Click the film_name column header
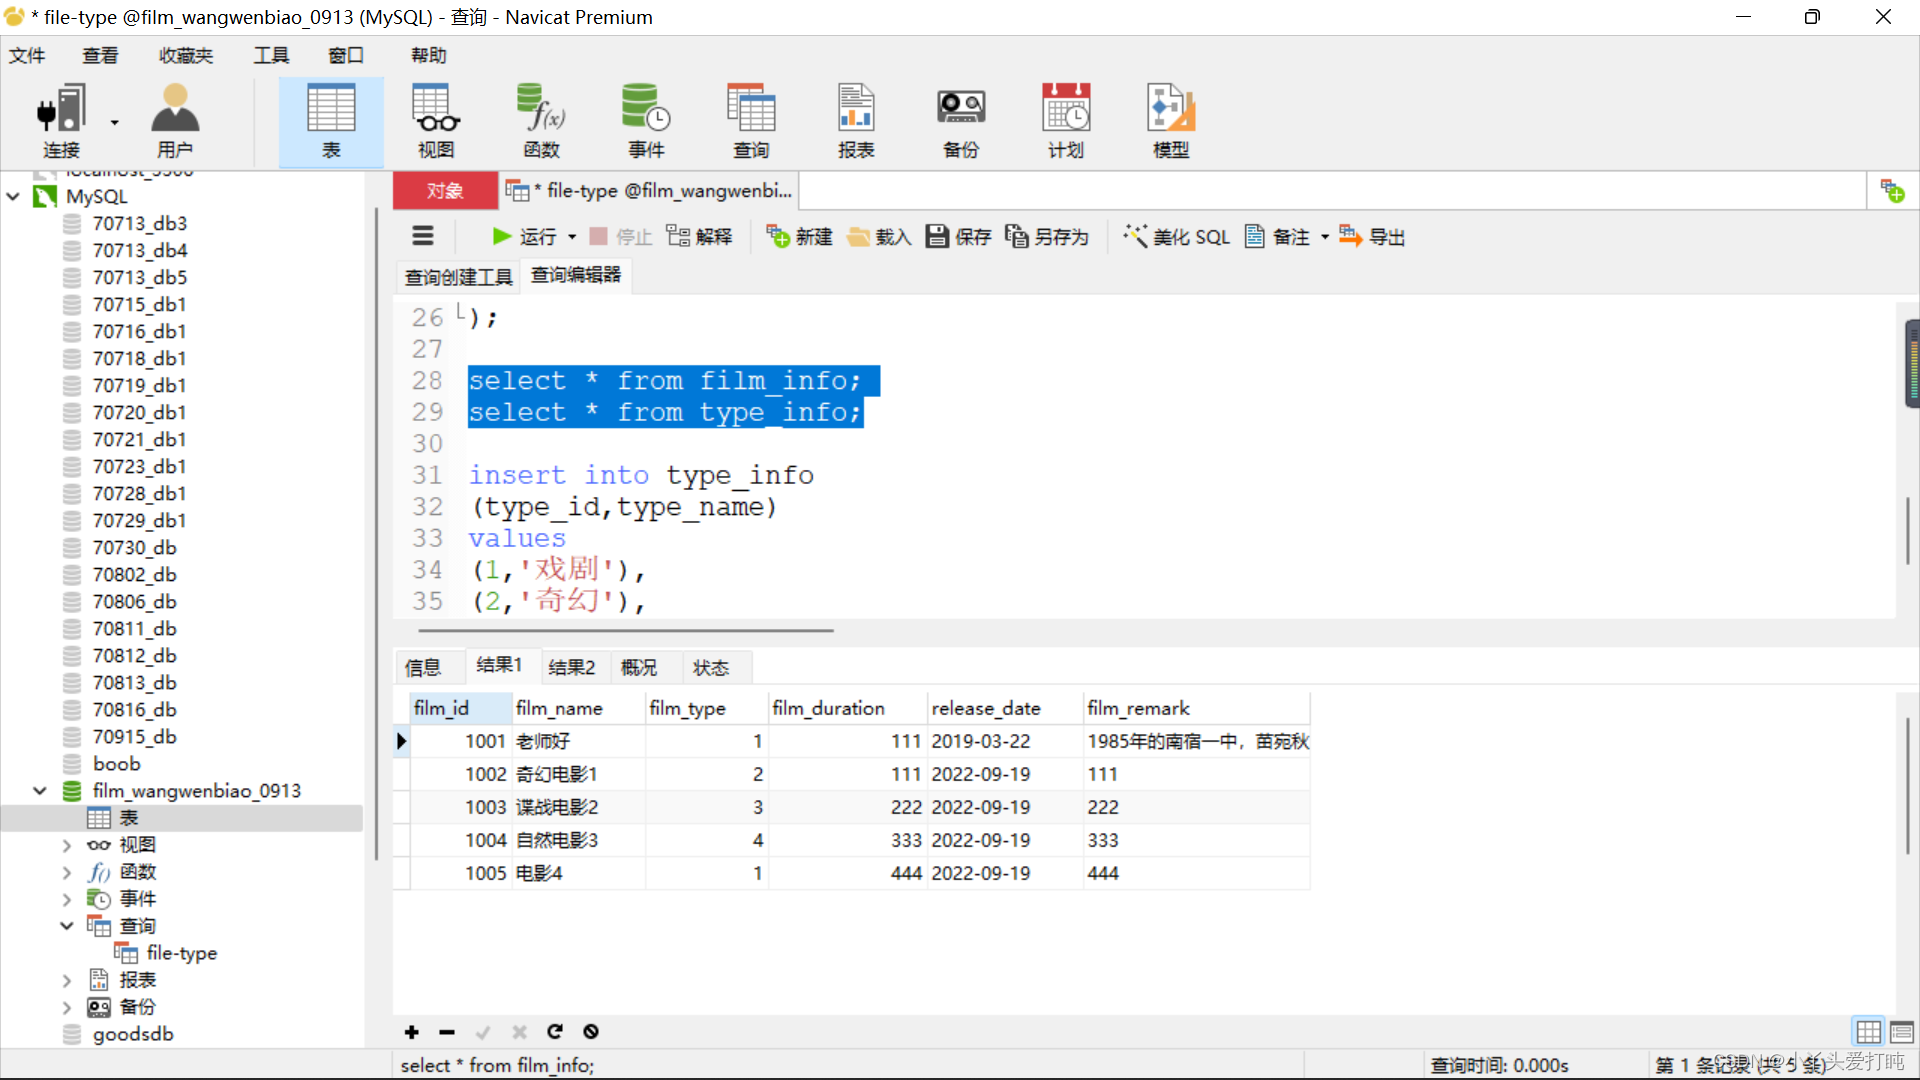Viewport: 1920px width, 1080px height. click(559, 708)
